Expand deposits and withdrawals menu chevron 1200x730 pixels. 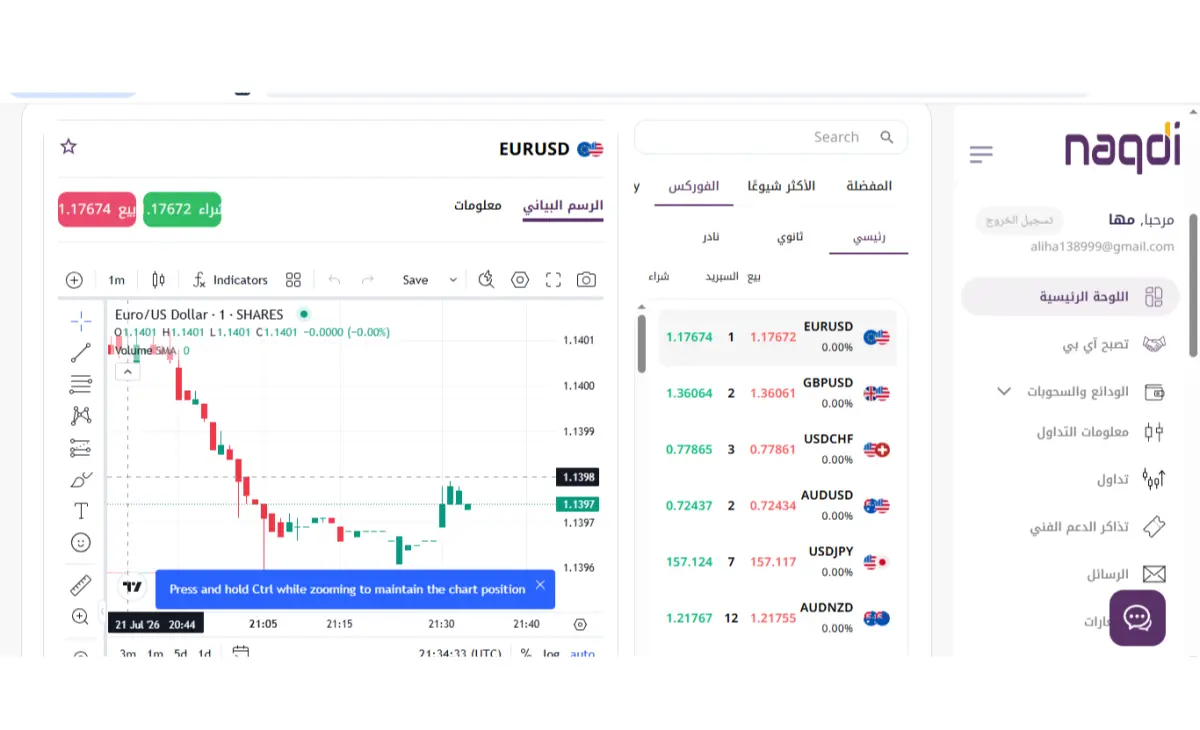pos(1004,391)
